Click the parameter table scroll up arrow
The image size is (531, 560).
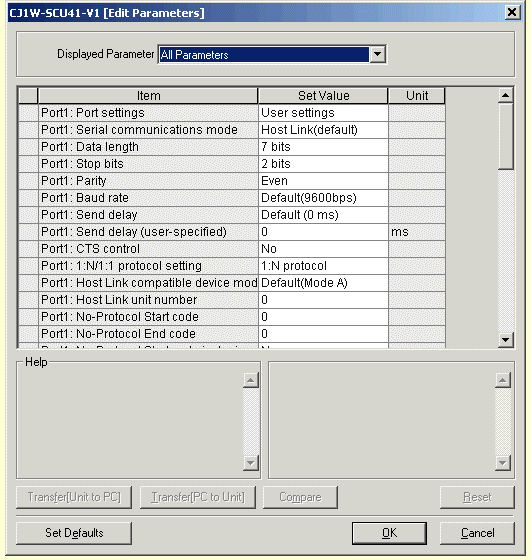pyautogui.click(x=506, y=95)
